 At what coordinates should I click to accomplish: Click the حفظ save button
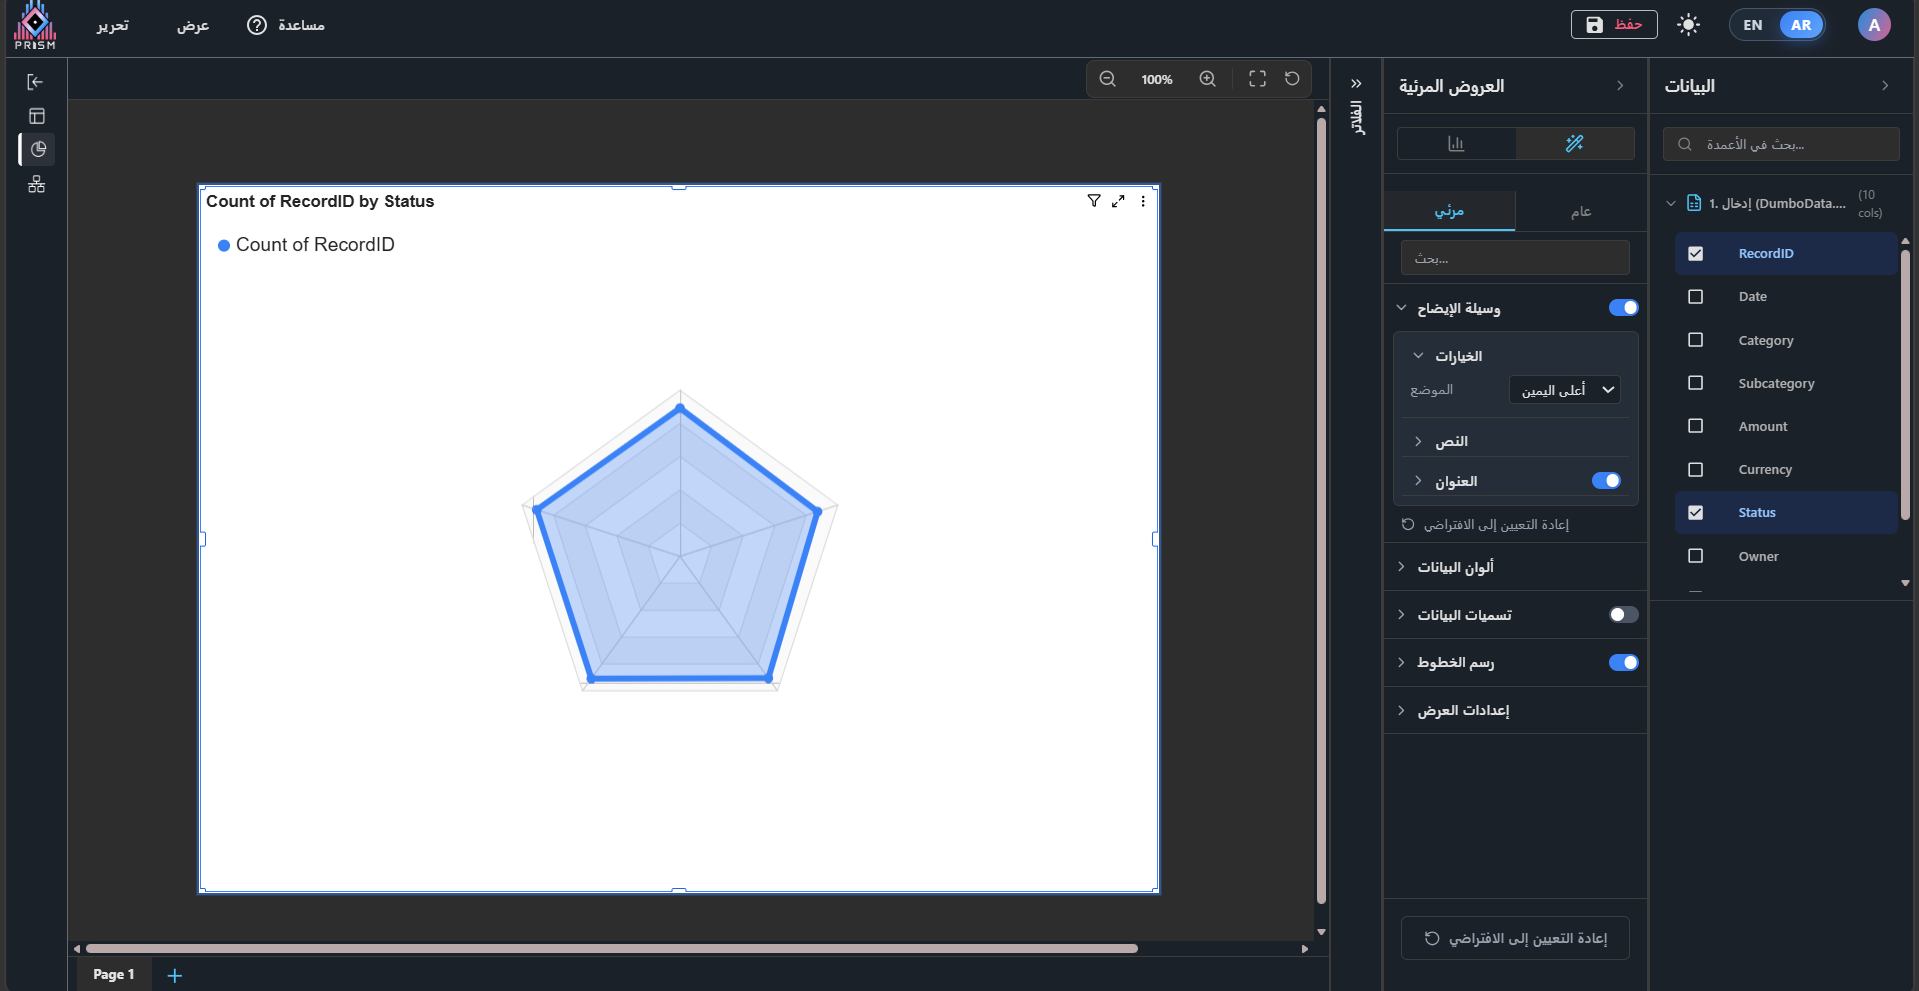[1613, 25]
